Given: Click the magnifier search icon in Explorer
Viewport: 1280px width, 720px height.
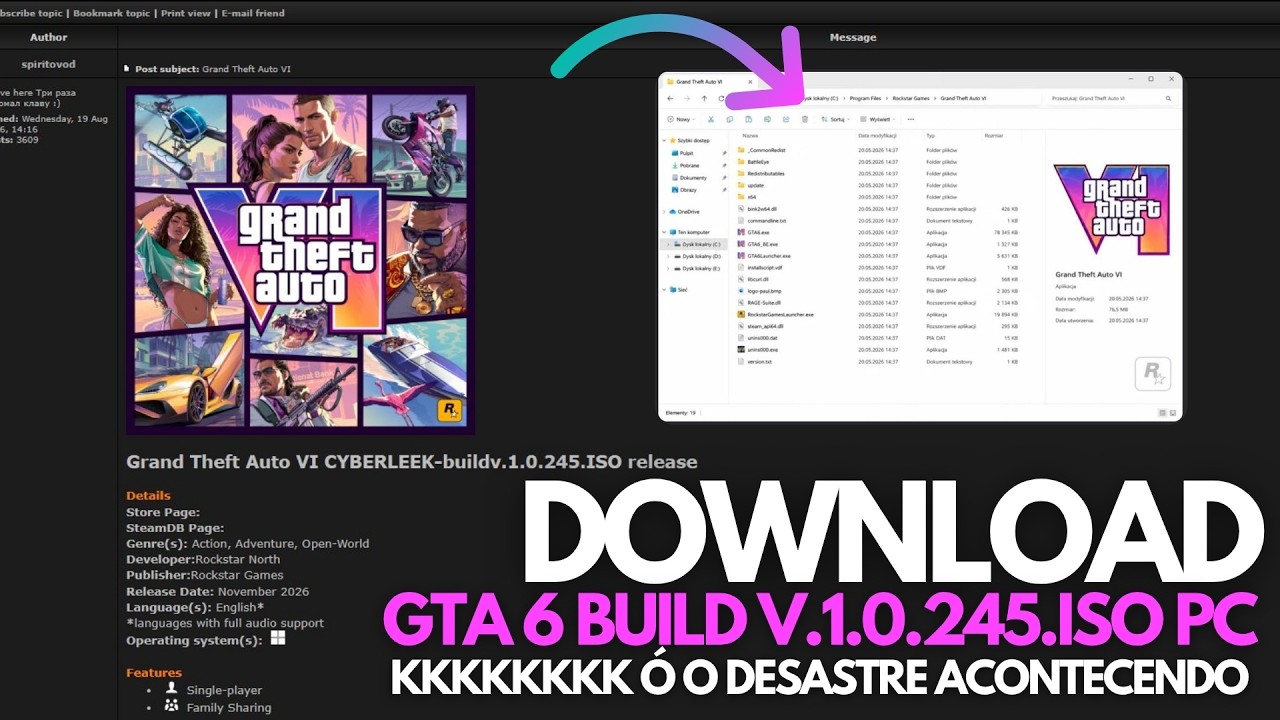Looking at the screenshot, I should [1168, 99].
